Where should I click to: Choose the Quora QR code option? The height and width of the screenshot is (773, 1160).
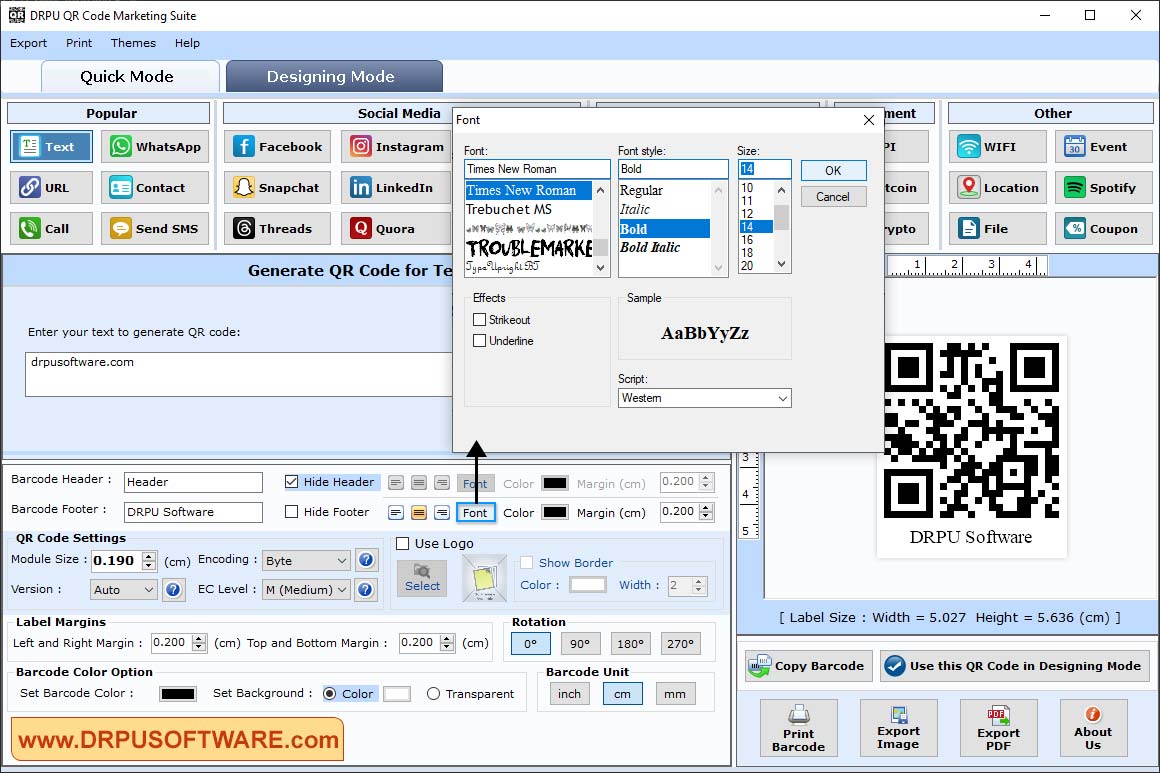397,229
